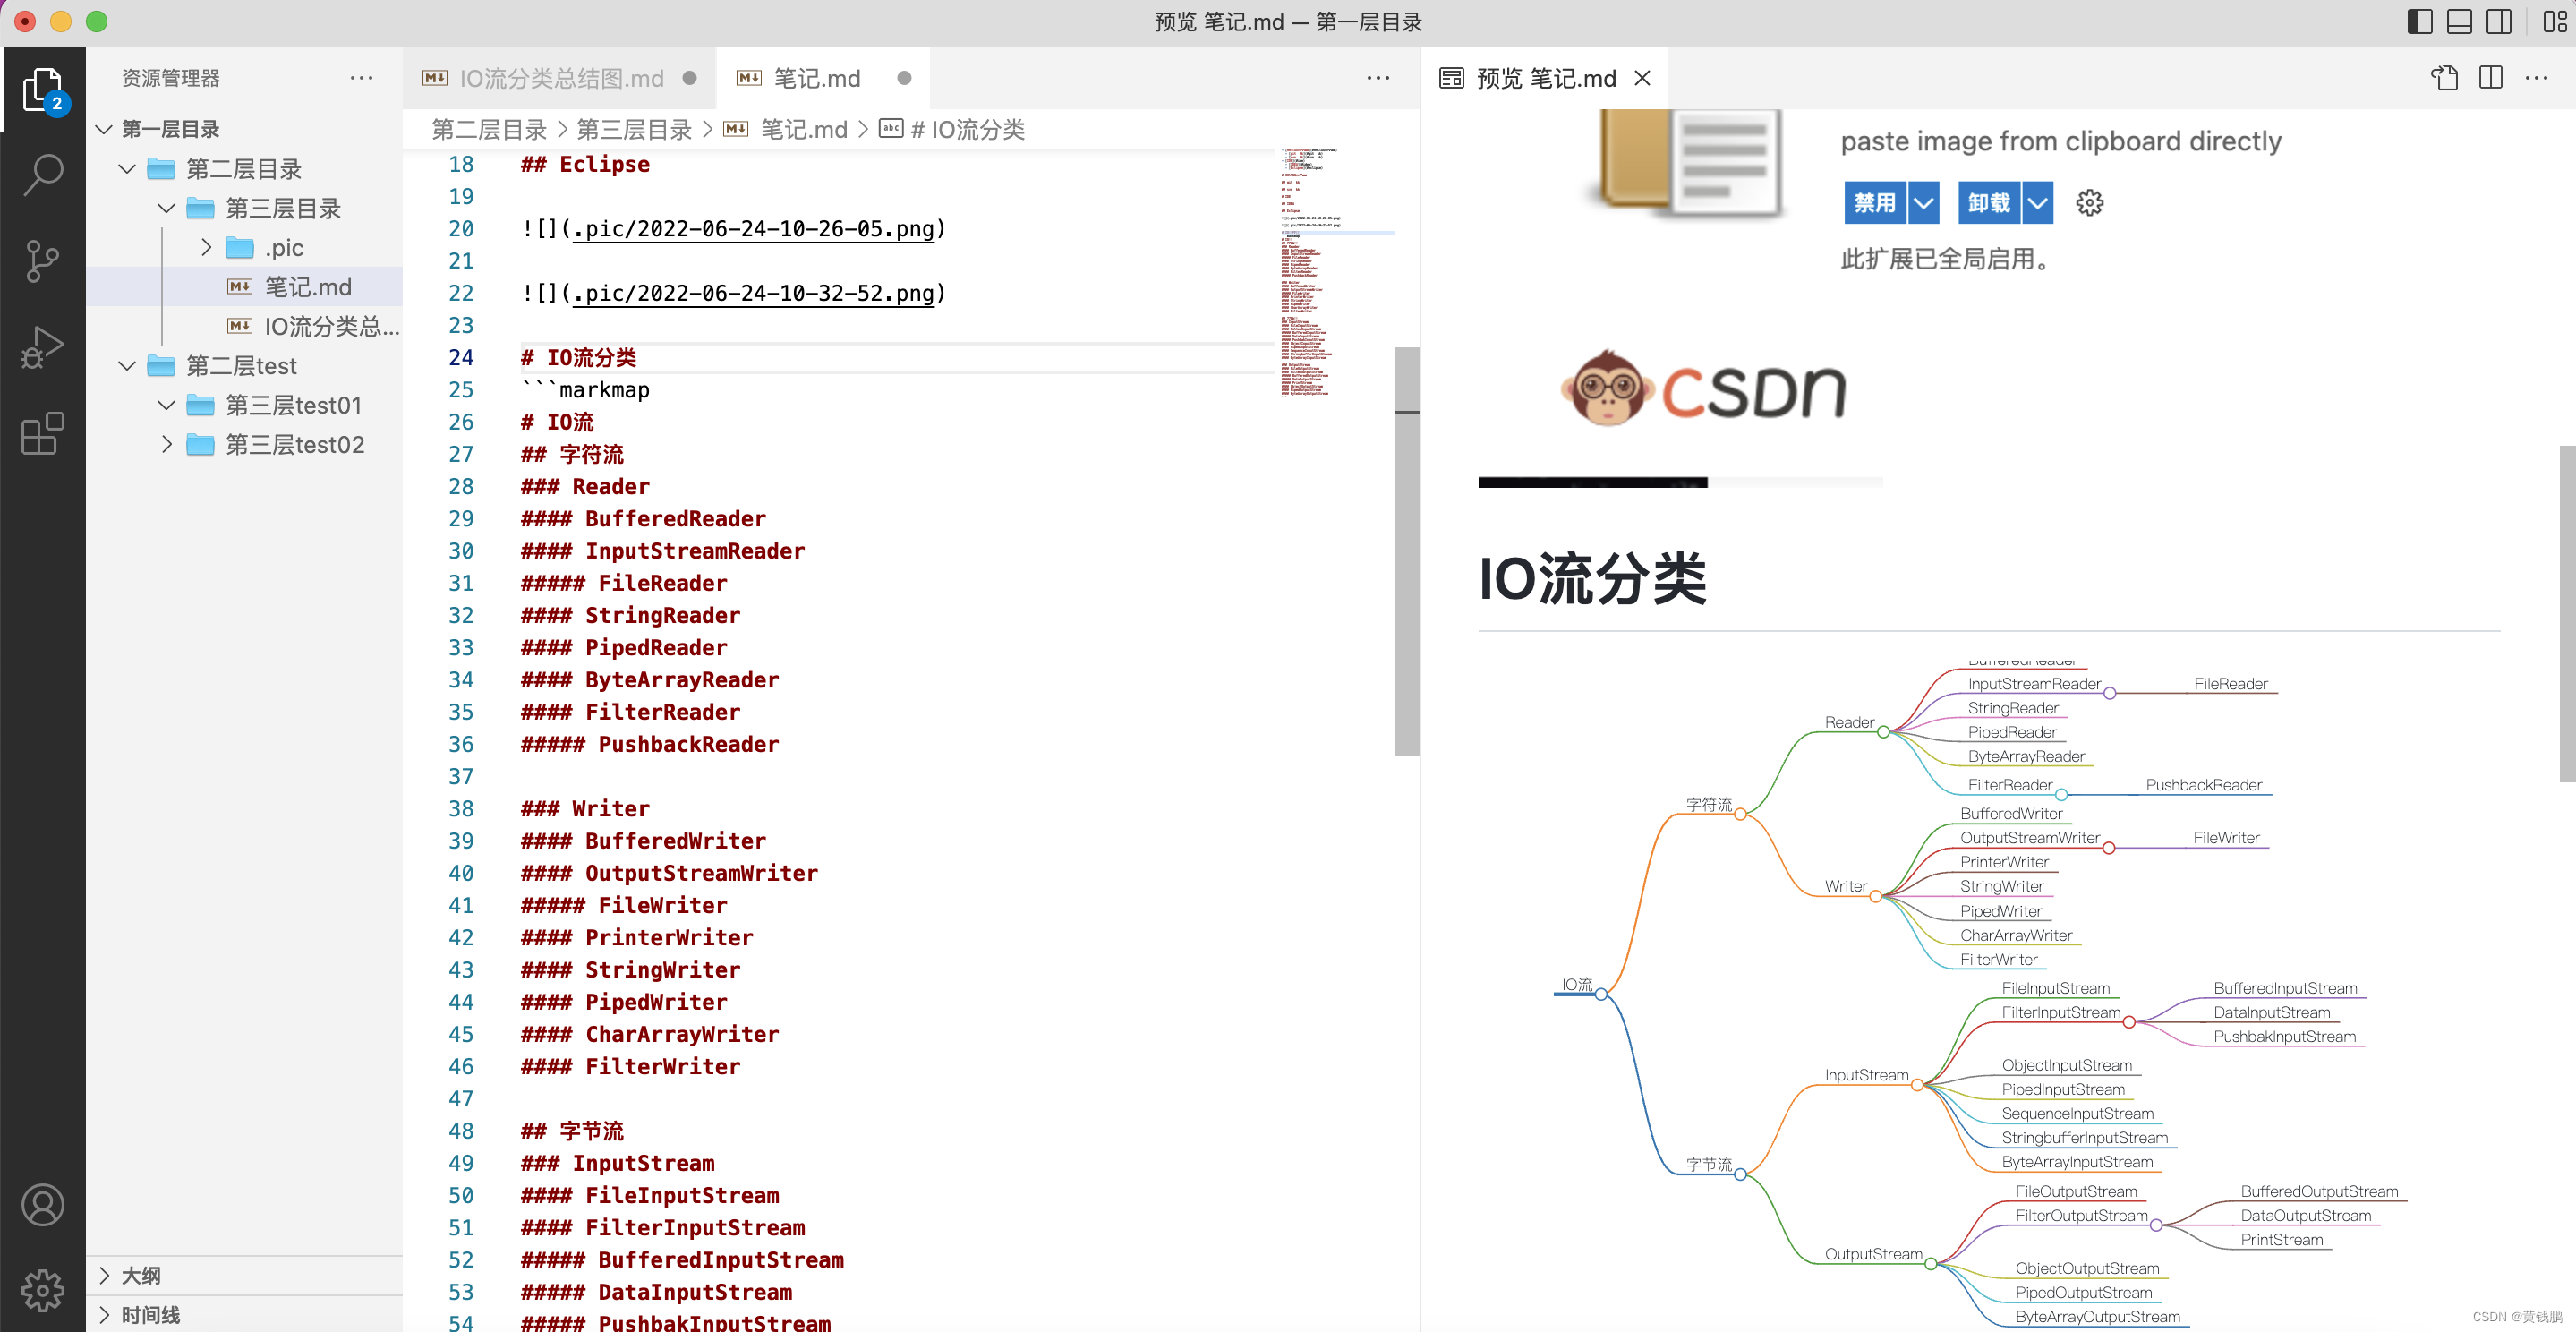Open the Paste Image extension settings gear

[x=2090, y=202]
